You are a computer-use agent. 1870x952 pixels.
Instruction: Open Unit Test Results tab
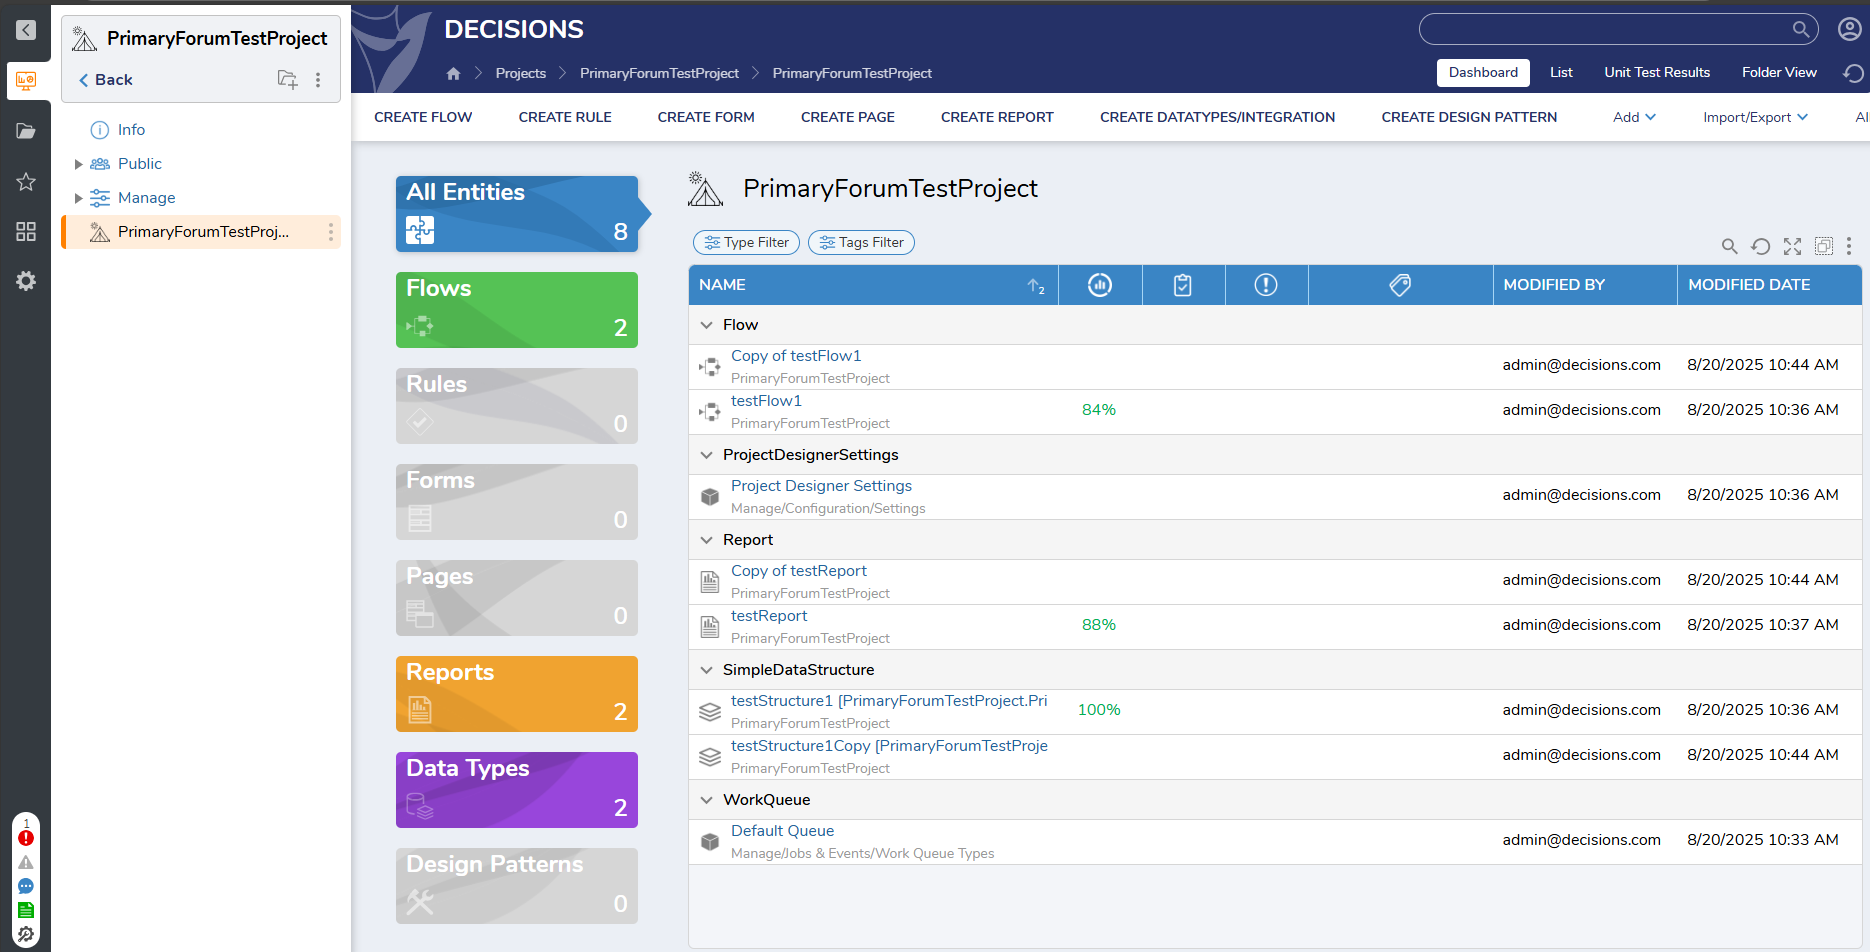pyautogui.click(x=1657, y=72)
